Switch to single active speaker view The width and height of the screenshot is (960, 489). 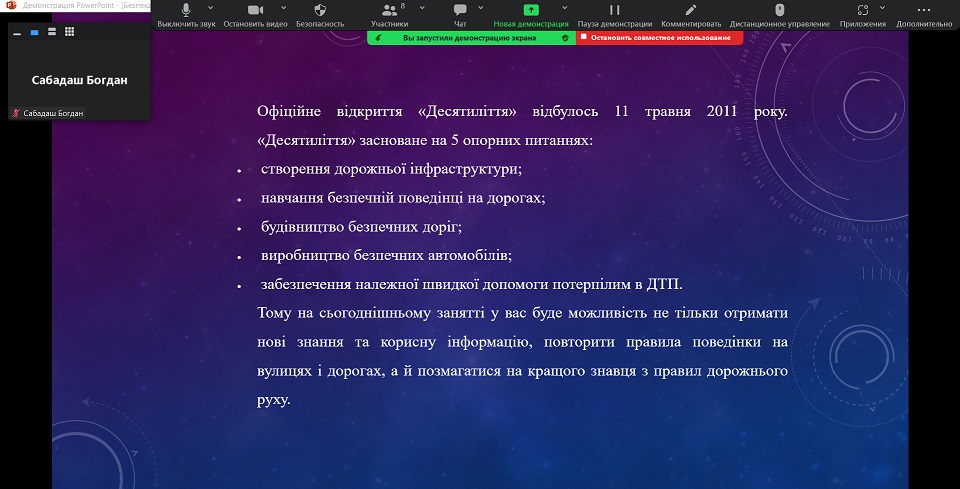[35, 32]
